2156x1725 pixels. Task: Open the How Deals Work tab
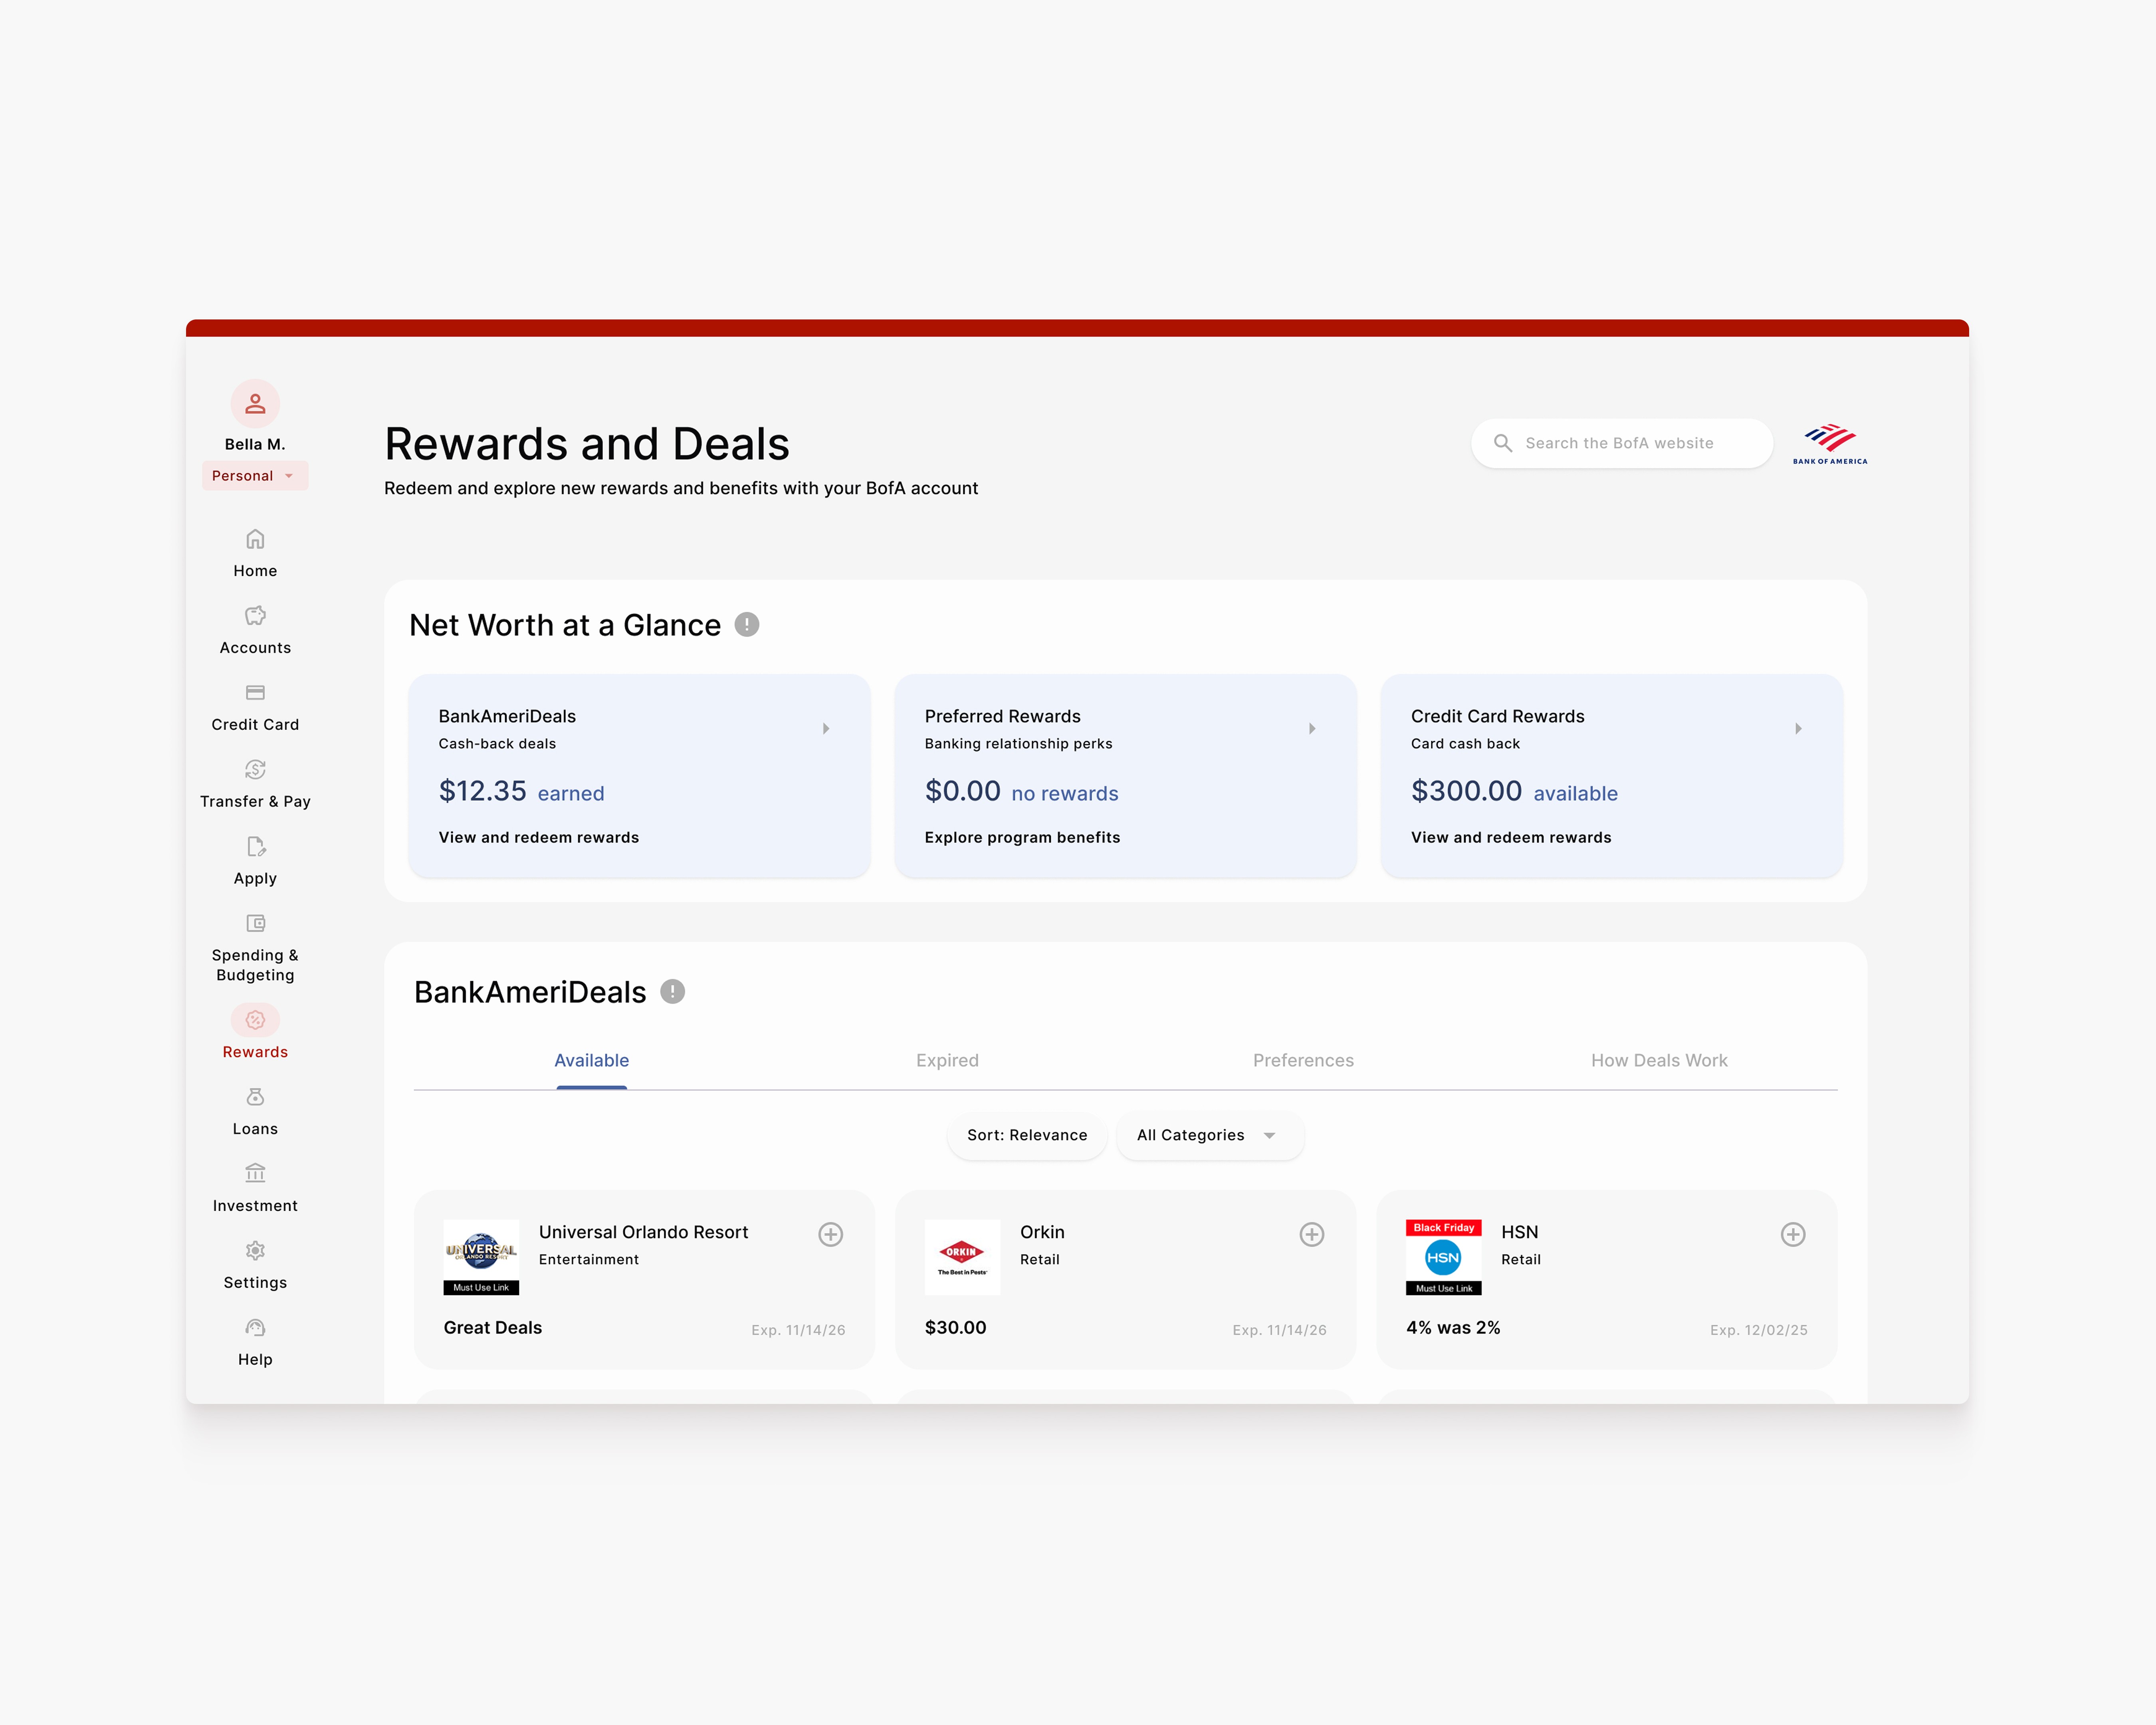pyautogui.click(x=1658, y=1060)
